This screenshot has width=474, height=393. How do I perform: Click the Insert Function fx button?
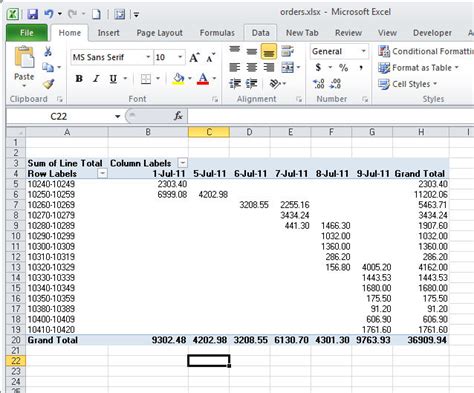tap(178, 116)
